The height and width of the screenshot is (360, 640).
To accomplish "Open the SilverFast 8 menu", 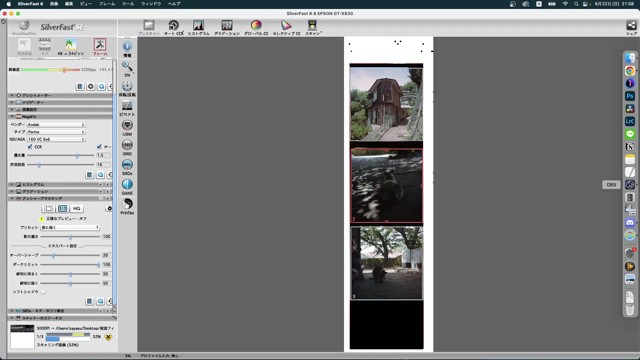I will 30,4.
